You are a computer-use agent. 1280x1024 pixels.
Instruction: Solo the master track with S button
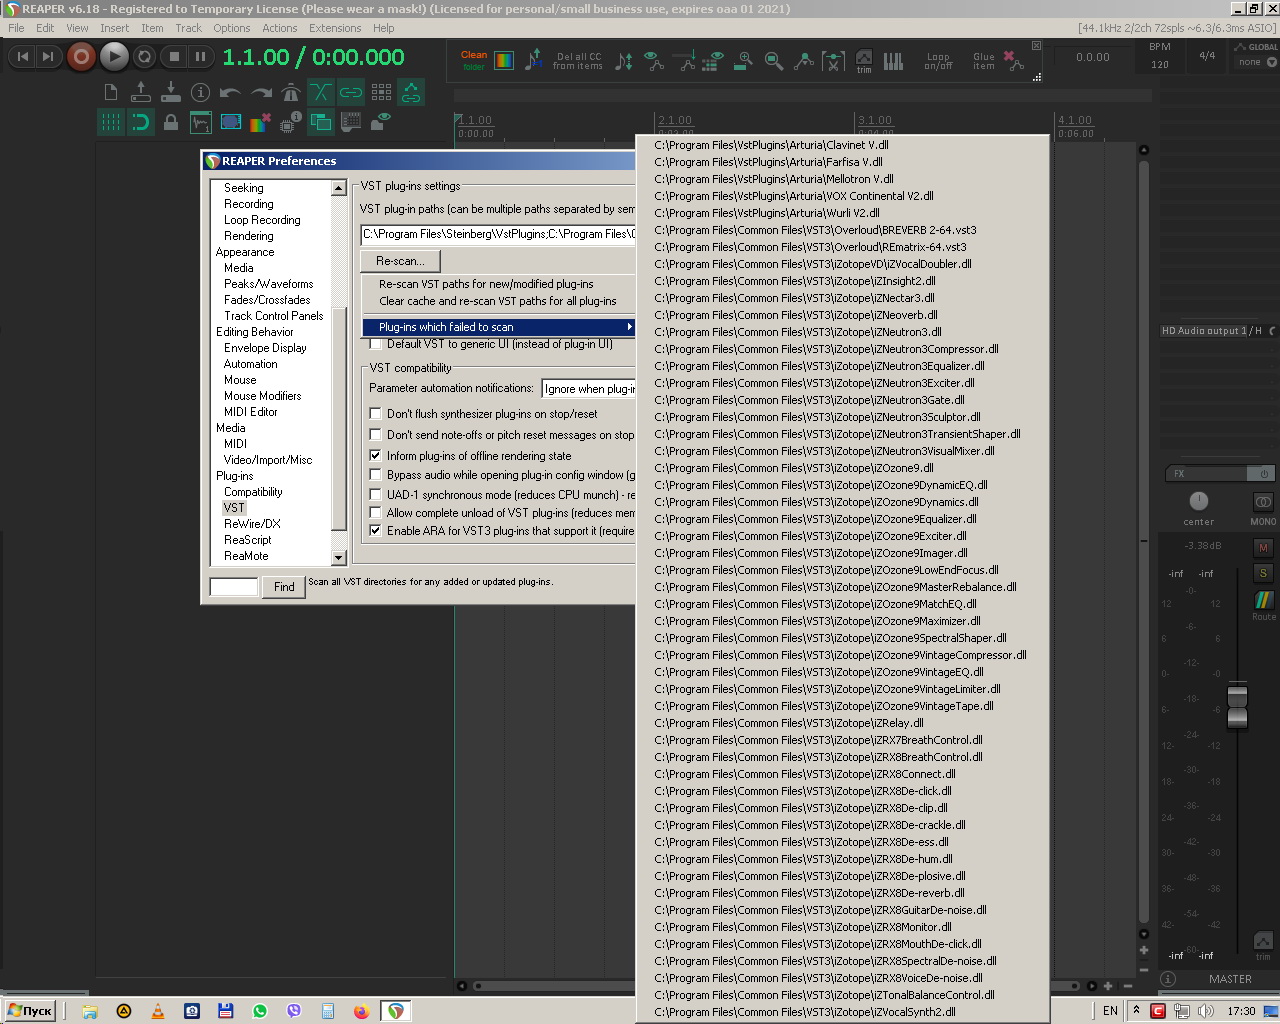coord(1263,573)
